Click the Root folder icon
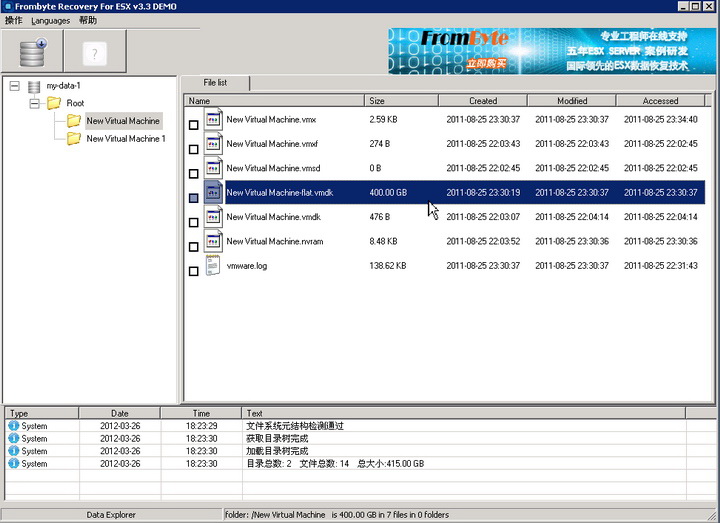The image size is (720, 523). click(54, 103)
